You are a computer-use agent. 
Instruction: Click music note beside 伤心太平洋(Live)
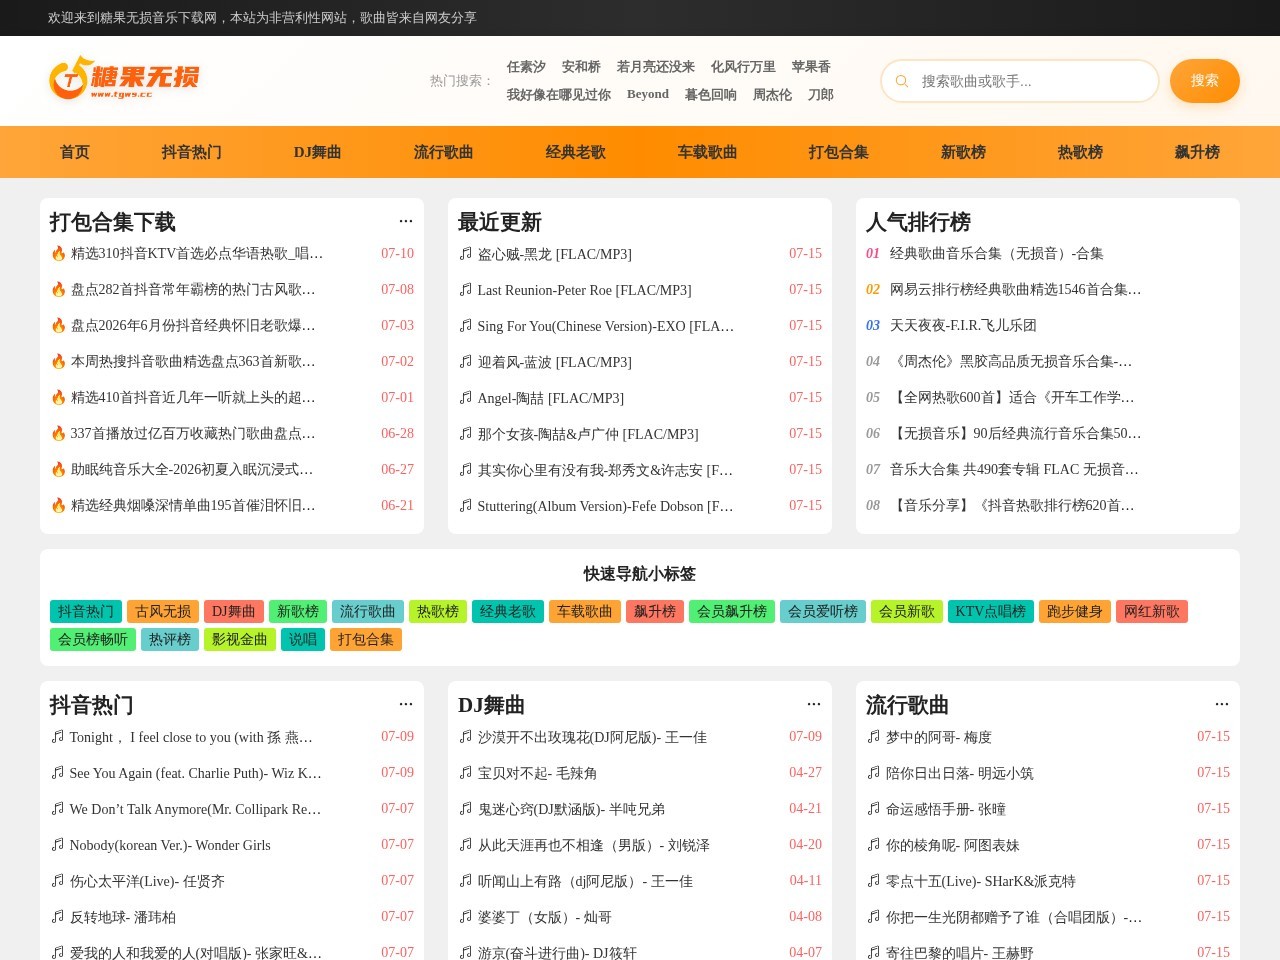pos(57,881)
